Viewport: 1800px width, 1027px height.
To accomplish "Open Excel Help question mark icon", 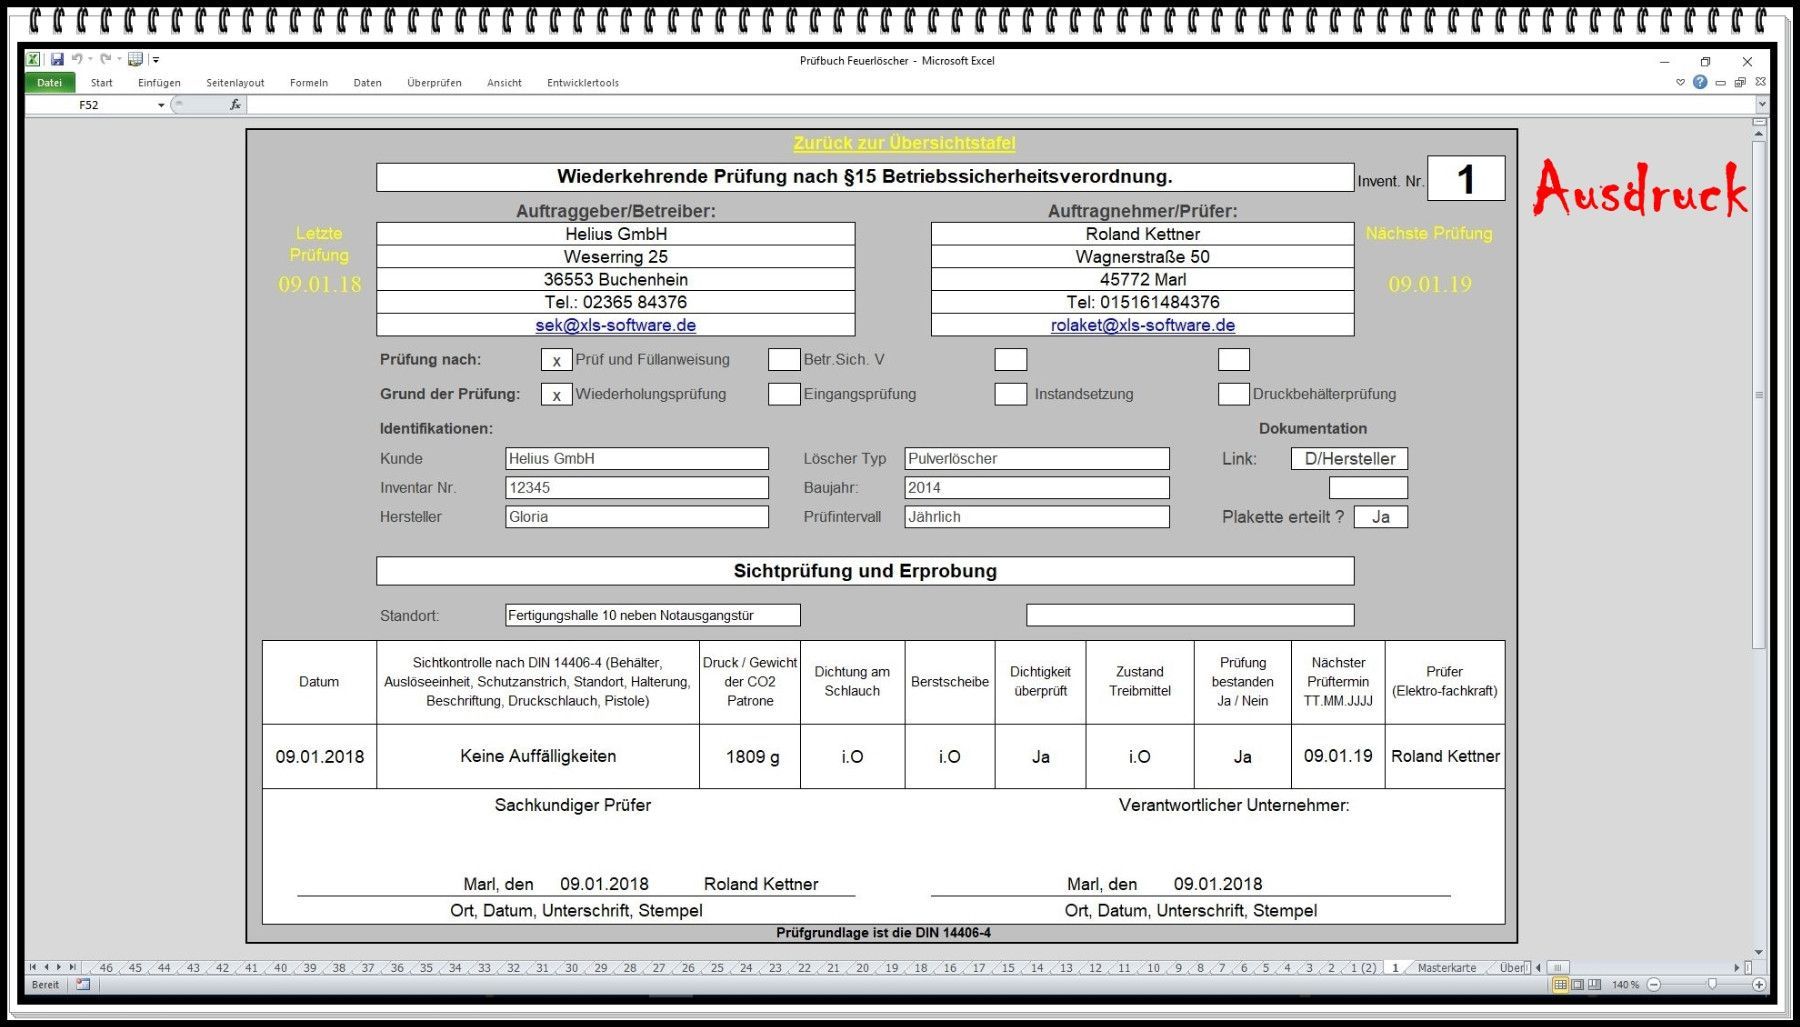I will click(x=1700, y=83).
